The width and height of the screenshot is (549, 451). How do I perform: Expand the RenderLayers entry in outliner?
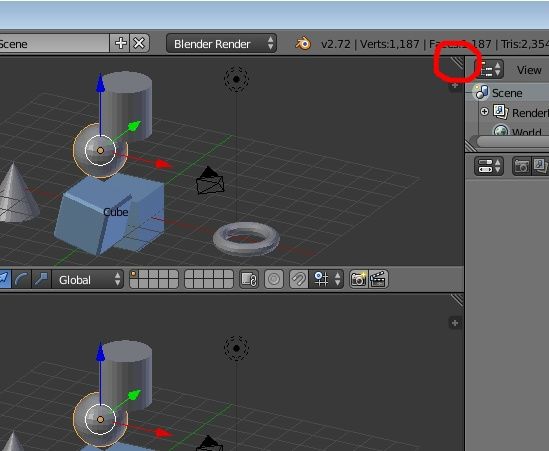pyautogui.click(x=485, y=112)
